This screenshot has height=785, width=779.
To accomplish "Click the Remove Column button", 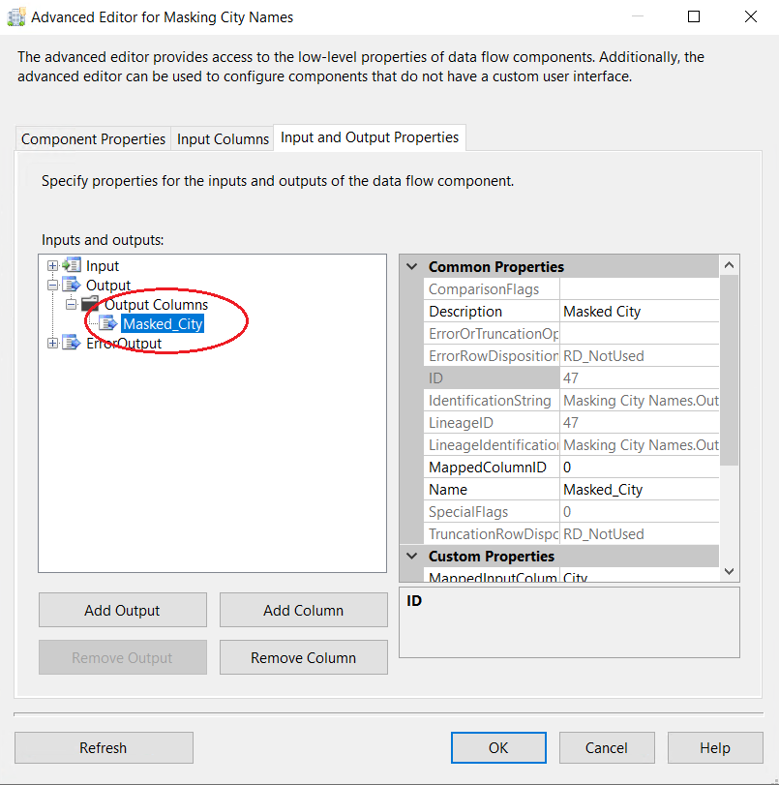I will tap(303, 658).
